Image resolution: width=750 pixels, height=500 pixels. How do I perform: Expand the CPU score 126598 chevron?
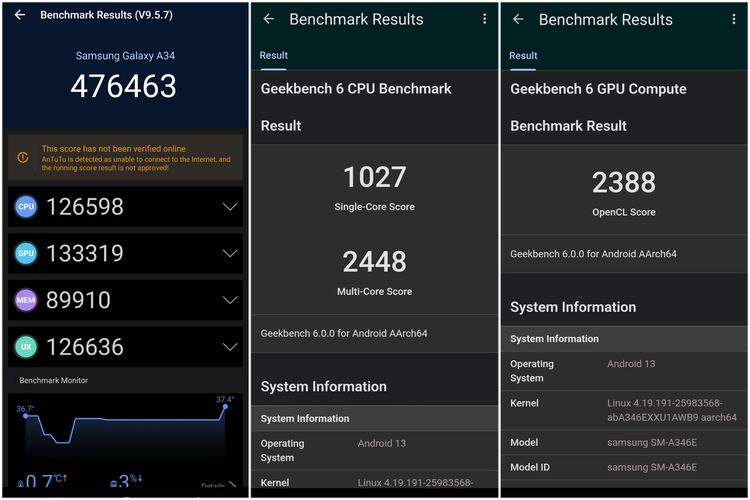(229, 207)
